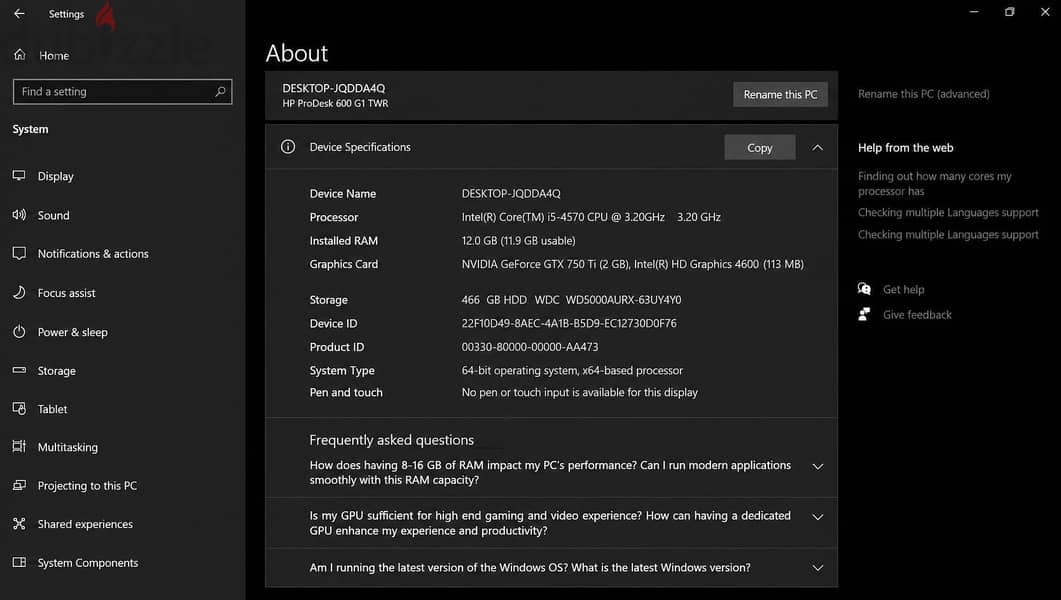Open the Get help link

coord(903,290)
